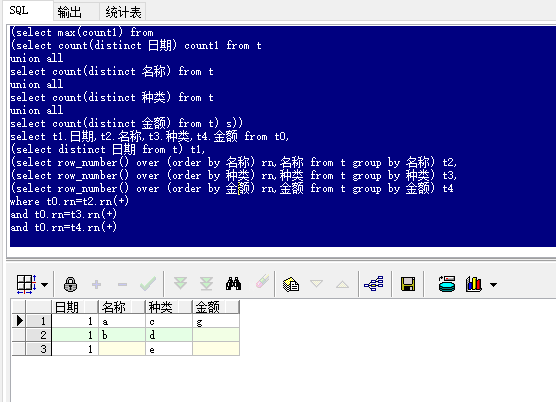Image resolution: width=556 pixels, height=402 pixels.
Task: Open the binoculars find tool
Action: (x=233, y=284)
